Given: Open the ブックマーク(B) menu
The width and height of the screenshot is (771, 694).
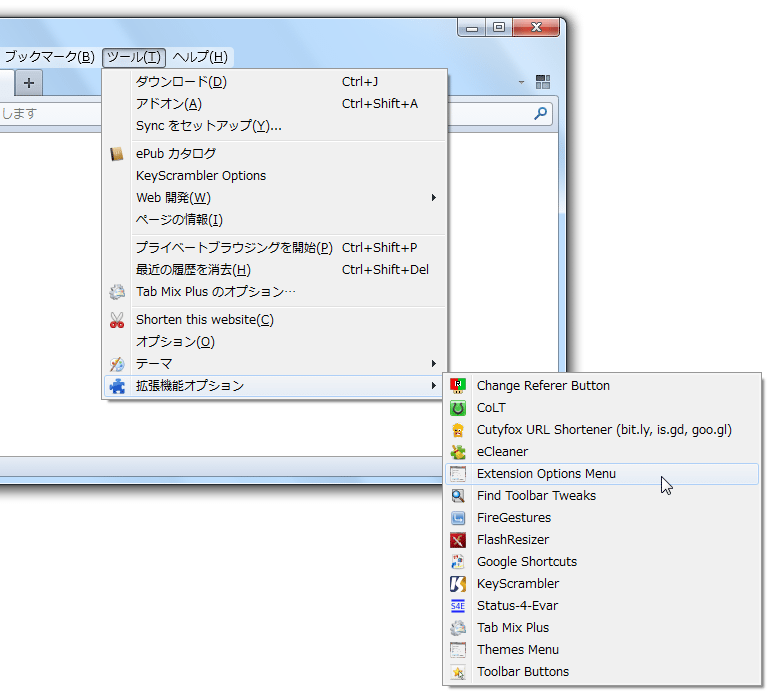Looking at the screenshot, I should [49, 57].
